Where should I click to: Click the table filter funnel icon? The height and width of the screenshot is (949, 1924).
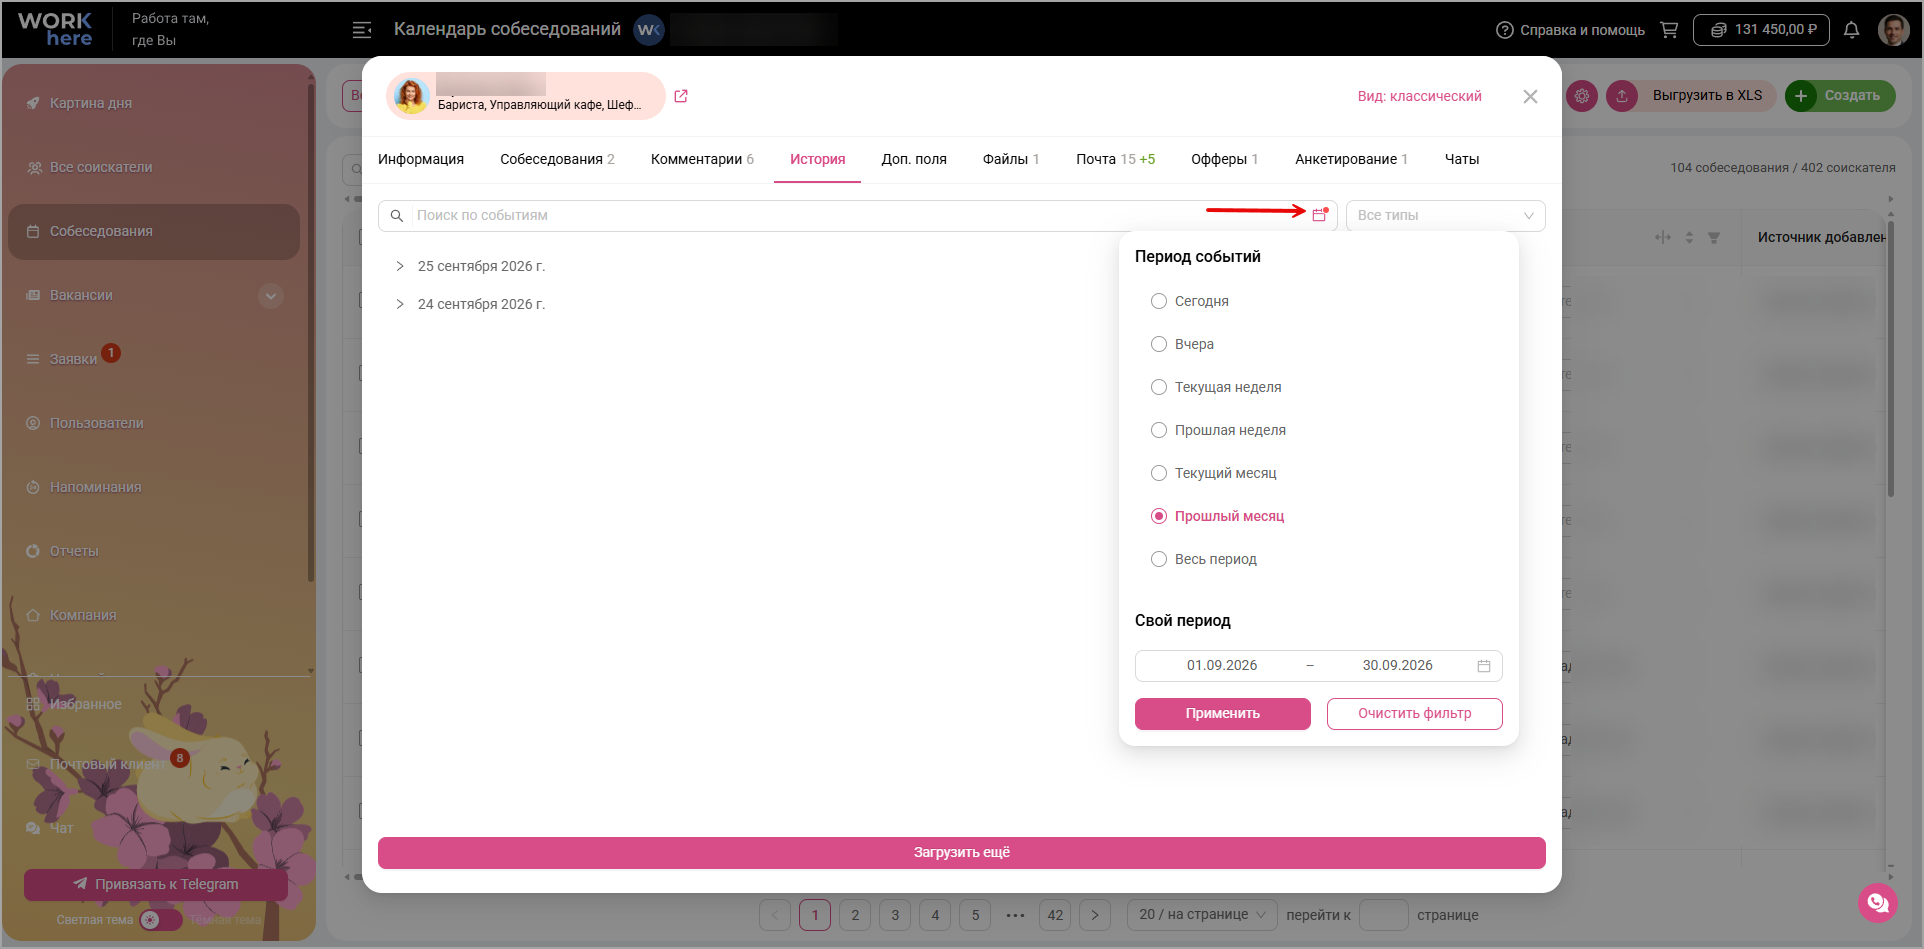pos(1714,238)
